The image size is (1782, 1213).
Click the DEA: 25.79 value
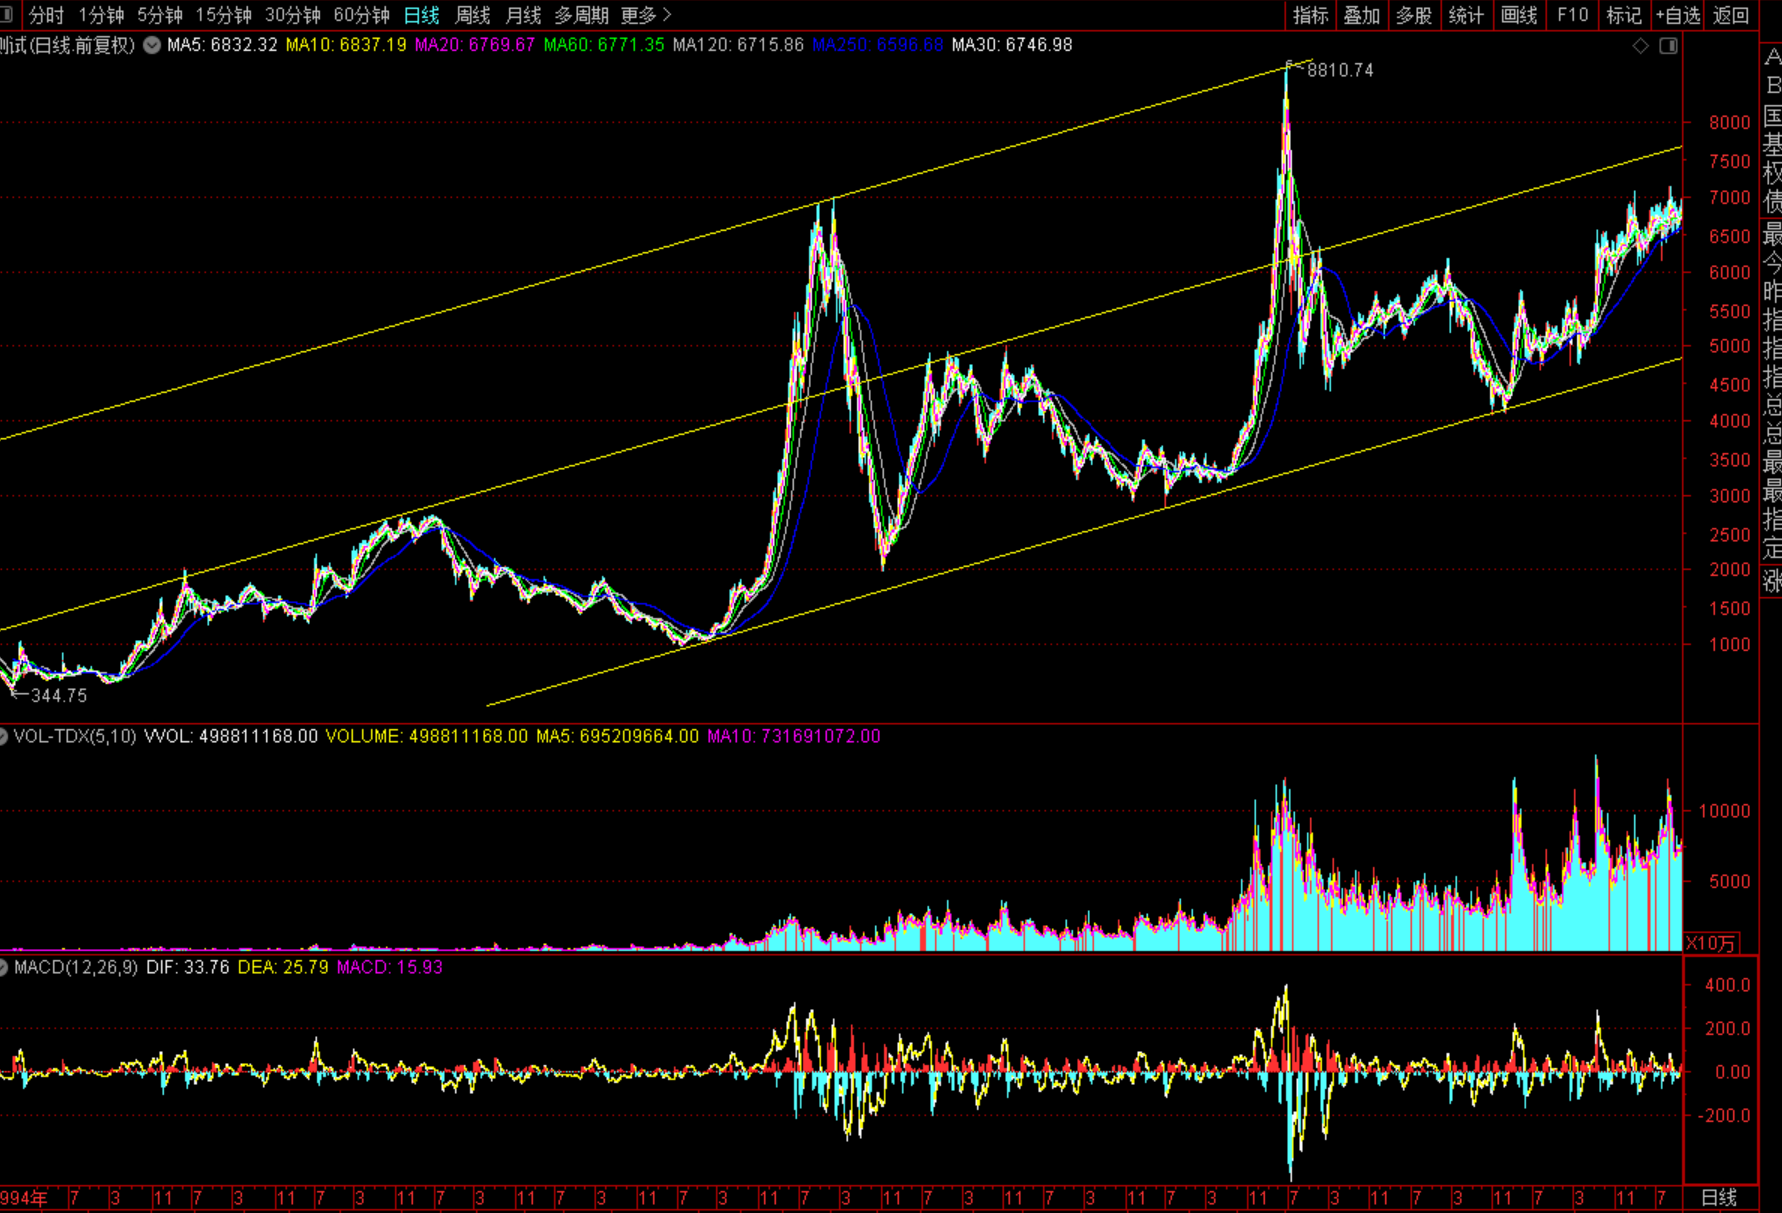(283, 968)
